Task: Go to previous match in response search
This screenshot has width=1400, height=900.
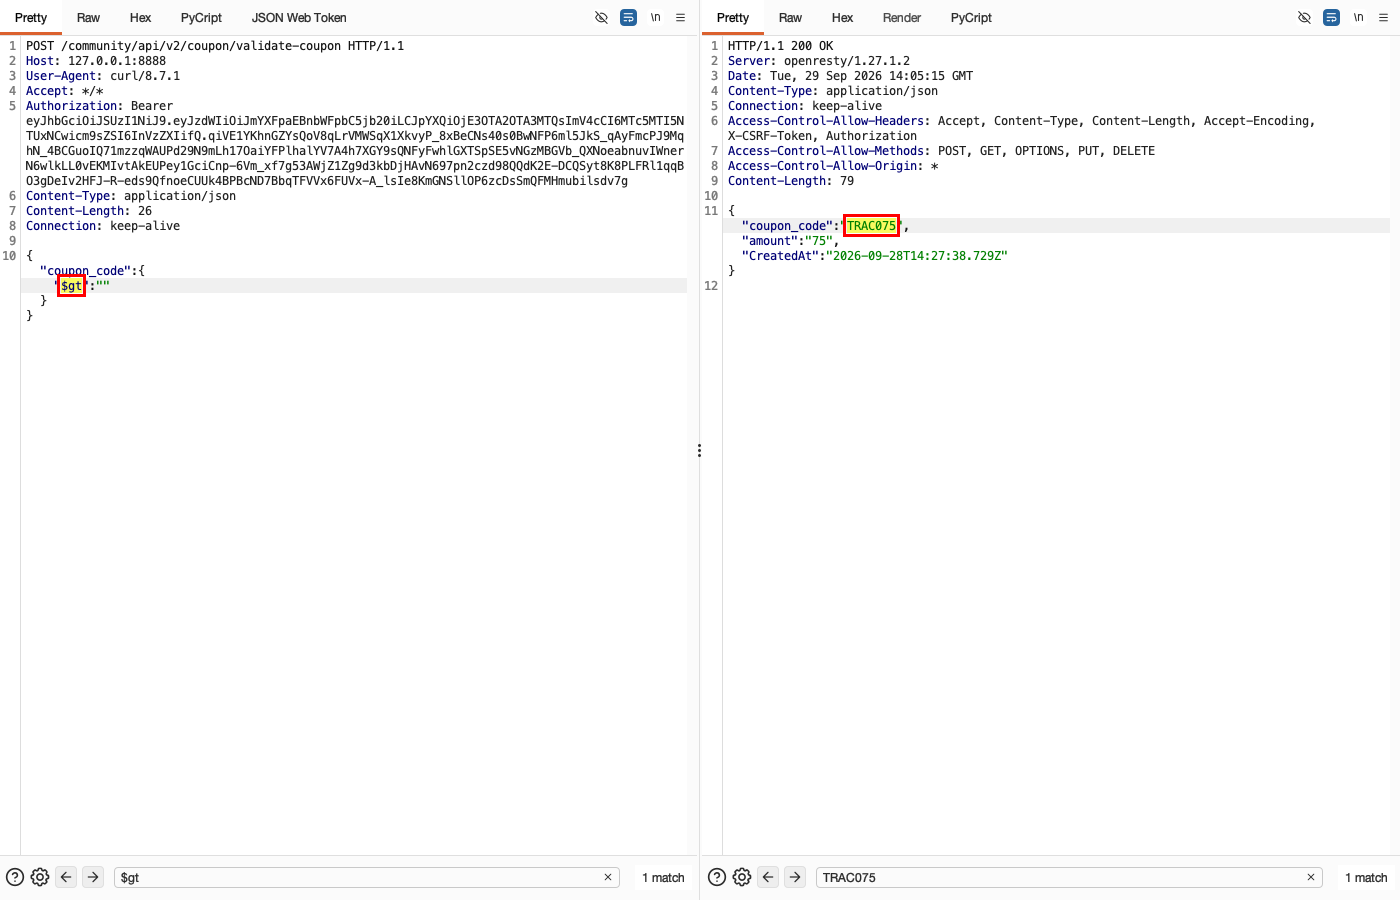Action: coord(768,877)
